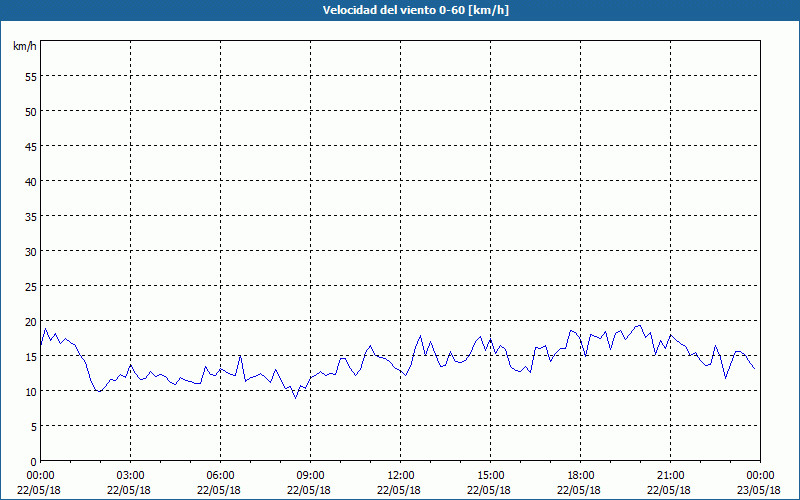Select the 40 value on the y-axis
800x500 pixels.
(31, 182)
